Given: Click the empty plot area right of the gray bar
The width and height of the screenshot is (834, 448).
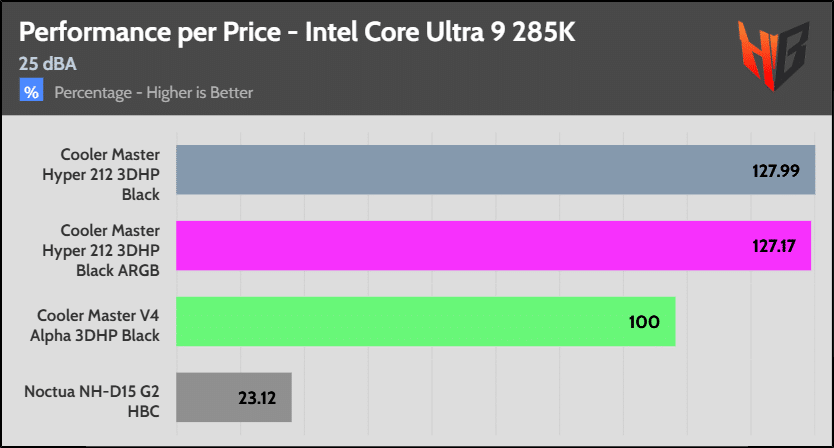Looking at the screenshot, I should pyautogui.click(x=550, y=397).
